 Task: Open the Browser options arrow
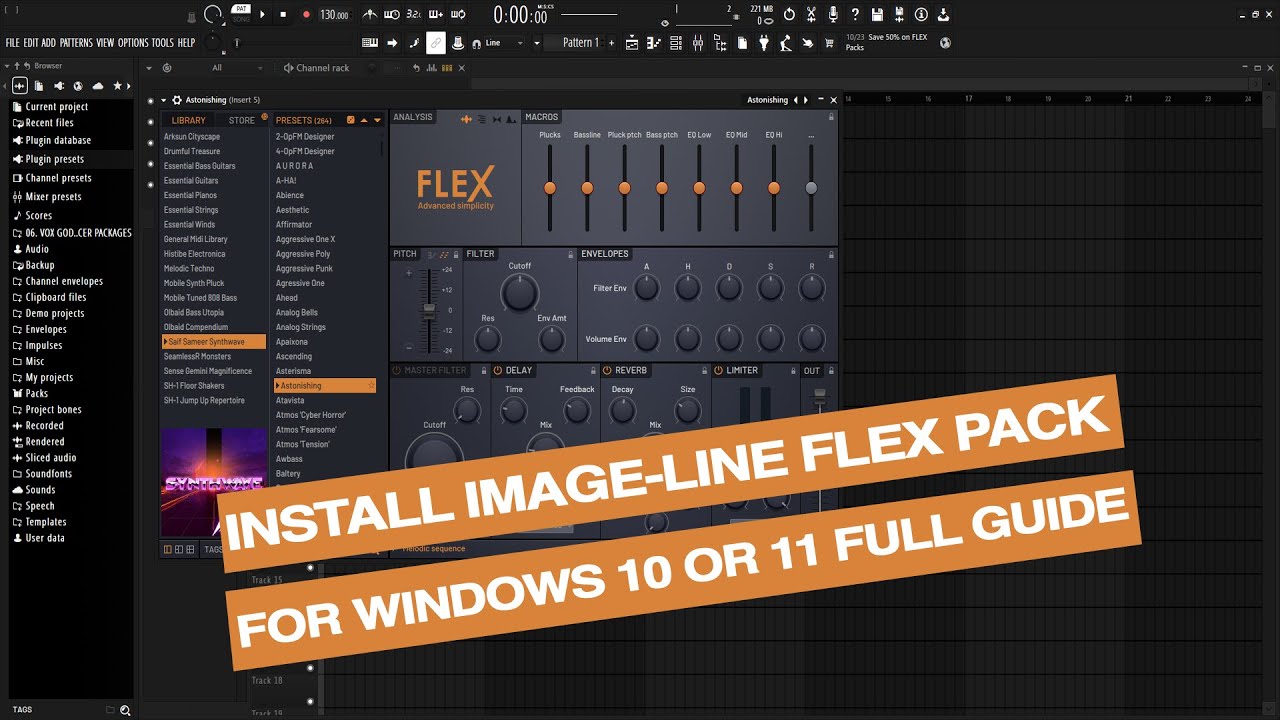(8, 66)
